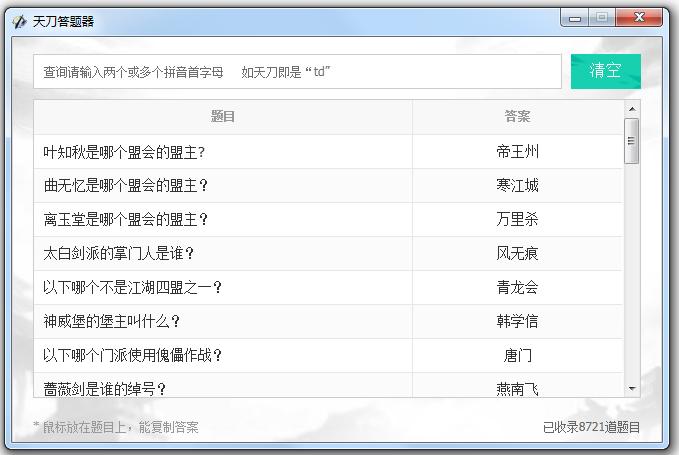Click the 清空 clear button
Viewport: 679px width, 455px height.
pyautogui.click(x=605, y=71)
